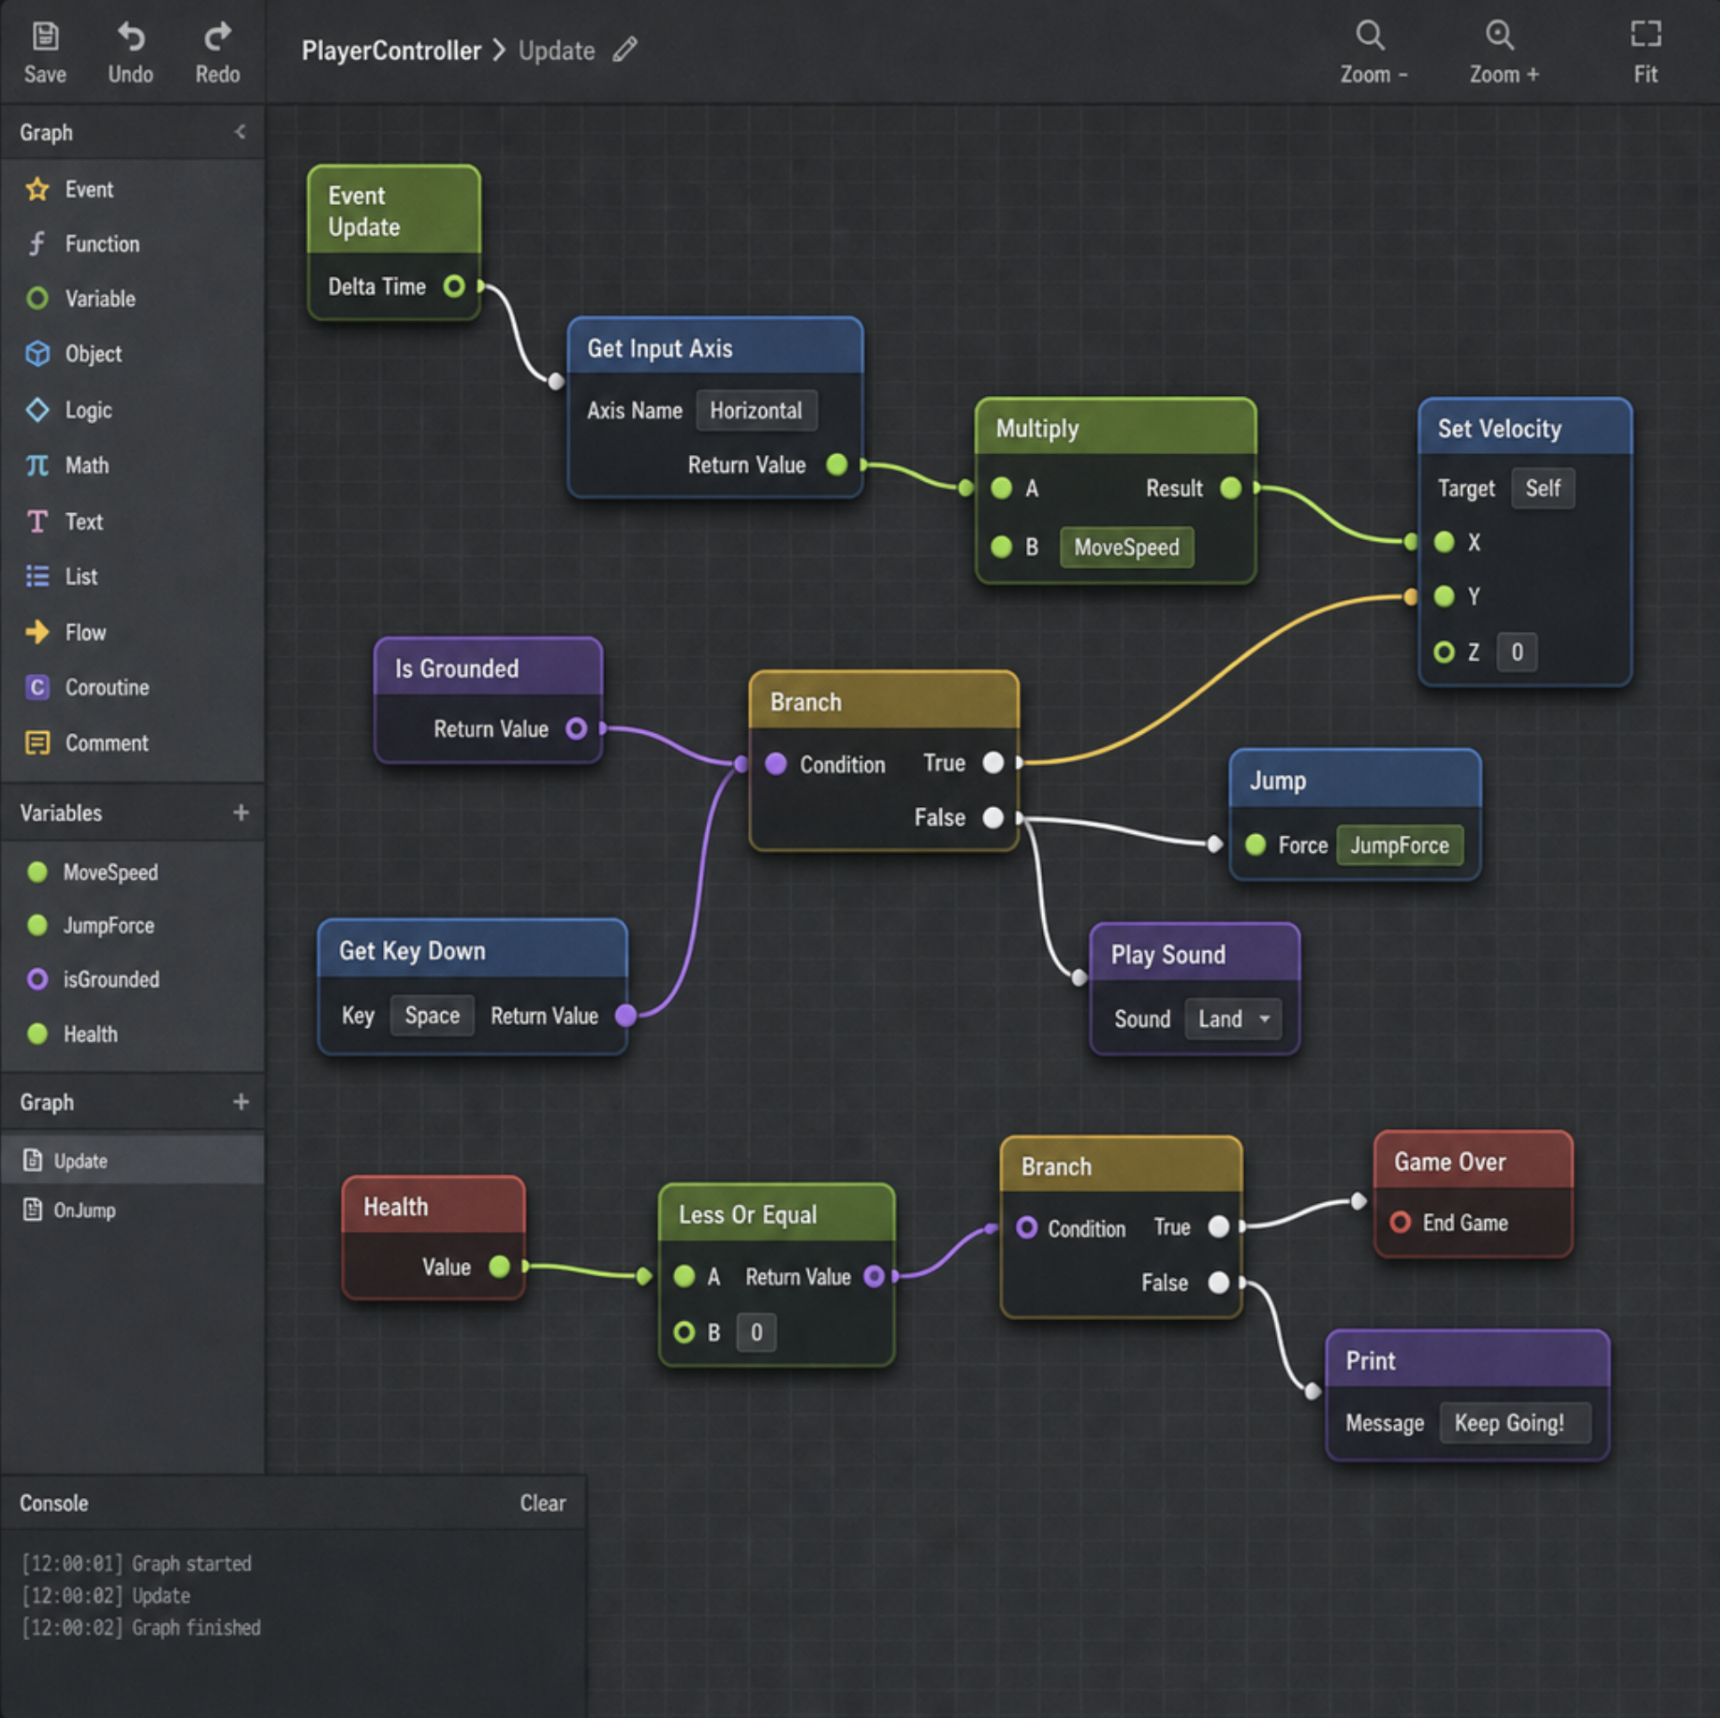1720x1718 pixels.
Task: Click the Set Velocity Y input pin
Action: pyautogui.click(x=1444, y=596)
